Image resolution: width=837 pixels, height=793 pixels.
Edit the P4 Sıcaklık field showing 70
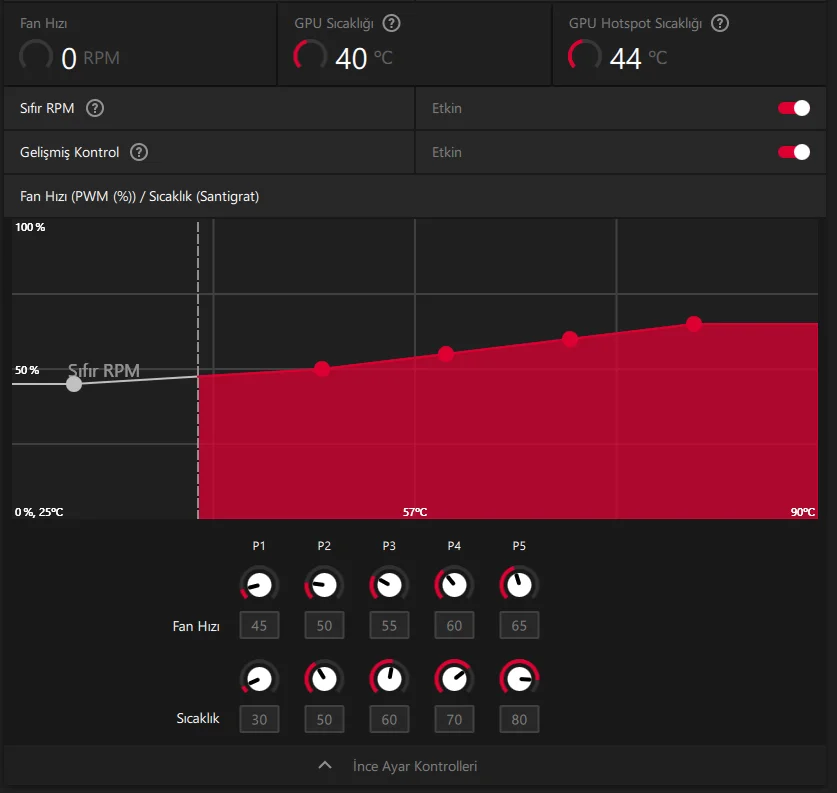(454, 719)
